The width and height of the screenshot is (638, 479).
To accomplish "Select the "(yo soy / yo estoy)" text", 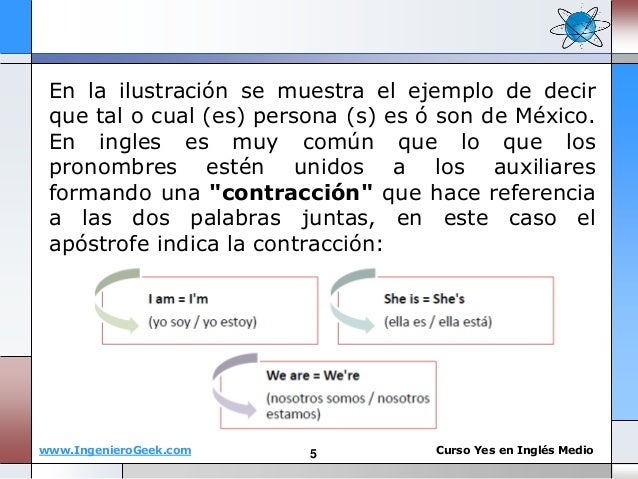I will pos(203,322).
